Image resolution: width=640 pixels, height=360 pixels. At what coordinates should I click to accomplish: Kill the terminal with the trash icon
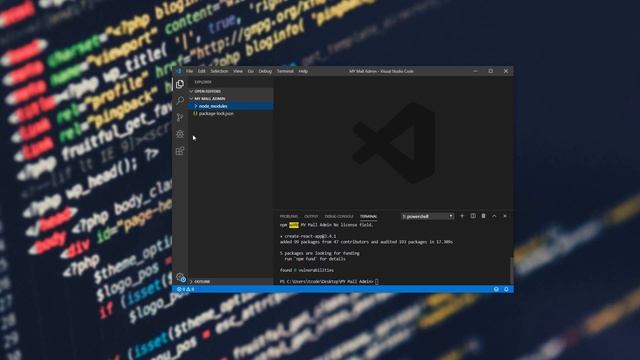coord(483,216)
